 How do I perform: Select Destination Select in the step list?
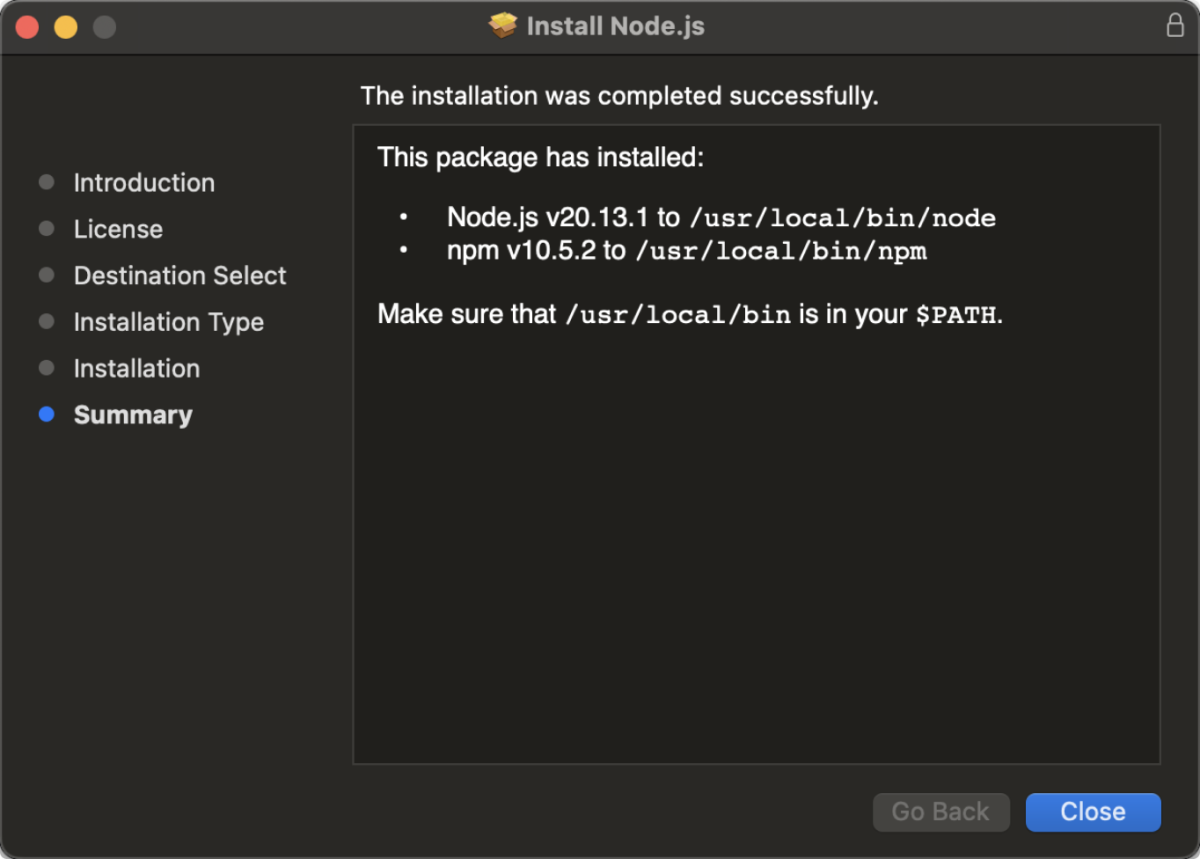(x=180, y=275)
